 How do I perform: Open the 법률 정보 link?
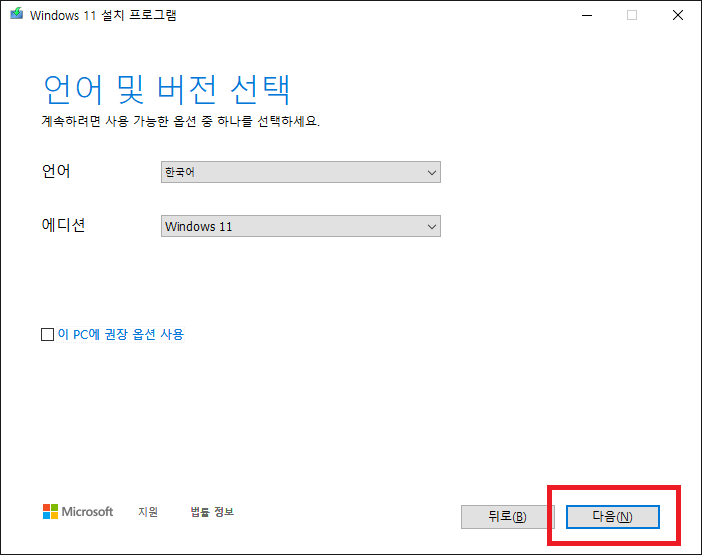coord(212,512)
